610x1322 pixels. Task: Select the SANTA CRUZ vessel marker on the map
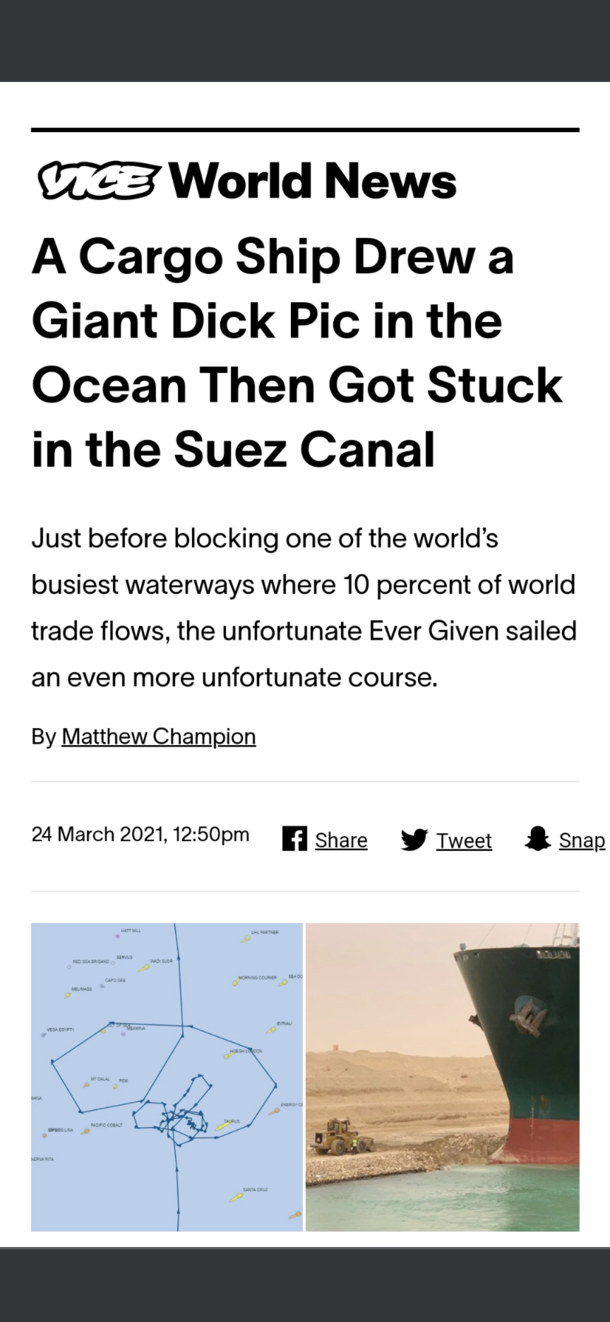236,1197
